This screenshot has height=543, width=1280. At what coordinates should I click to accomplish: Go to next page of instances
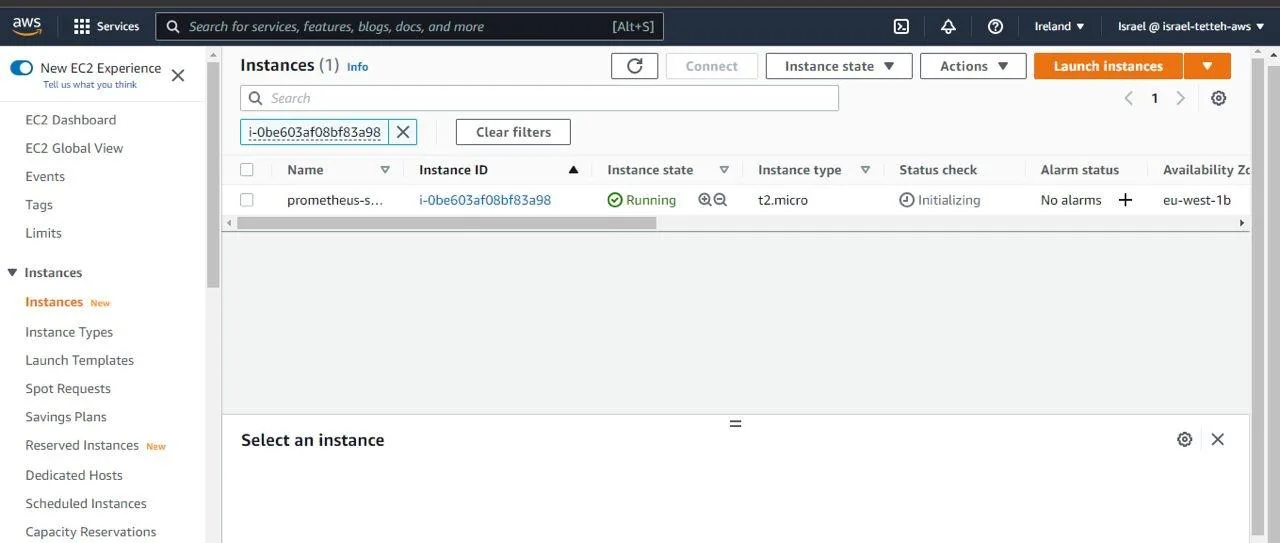1181,98
